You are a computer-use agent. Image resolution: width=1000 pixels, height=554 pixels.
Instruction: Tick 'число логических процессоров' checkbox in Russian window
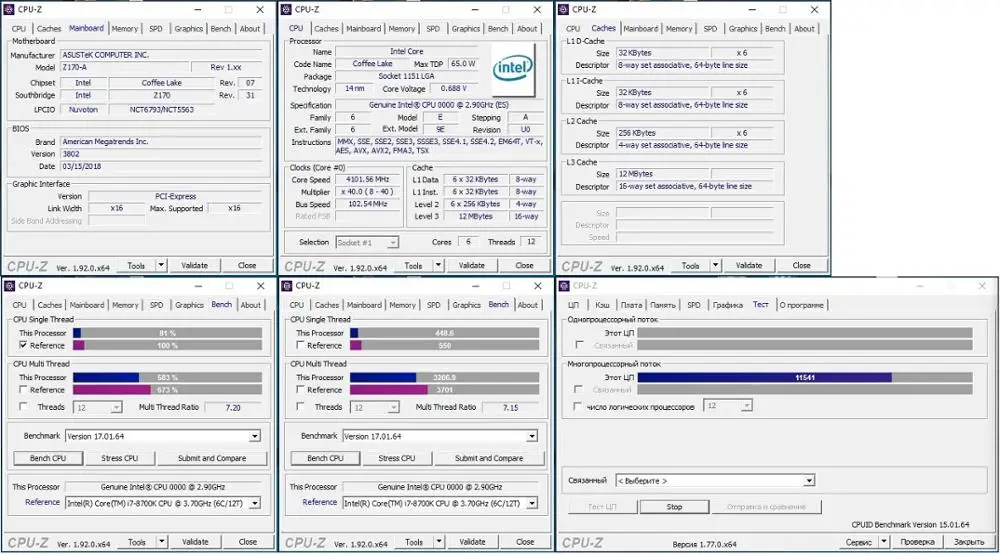(578, 406)
